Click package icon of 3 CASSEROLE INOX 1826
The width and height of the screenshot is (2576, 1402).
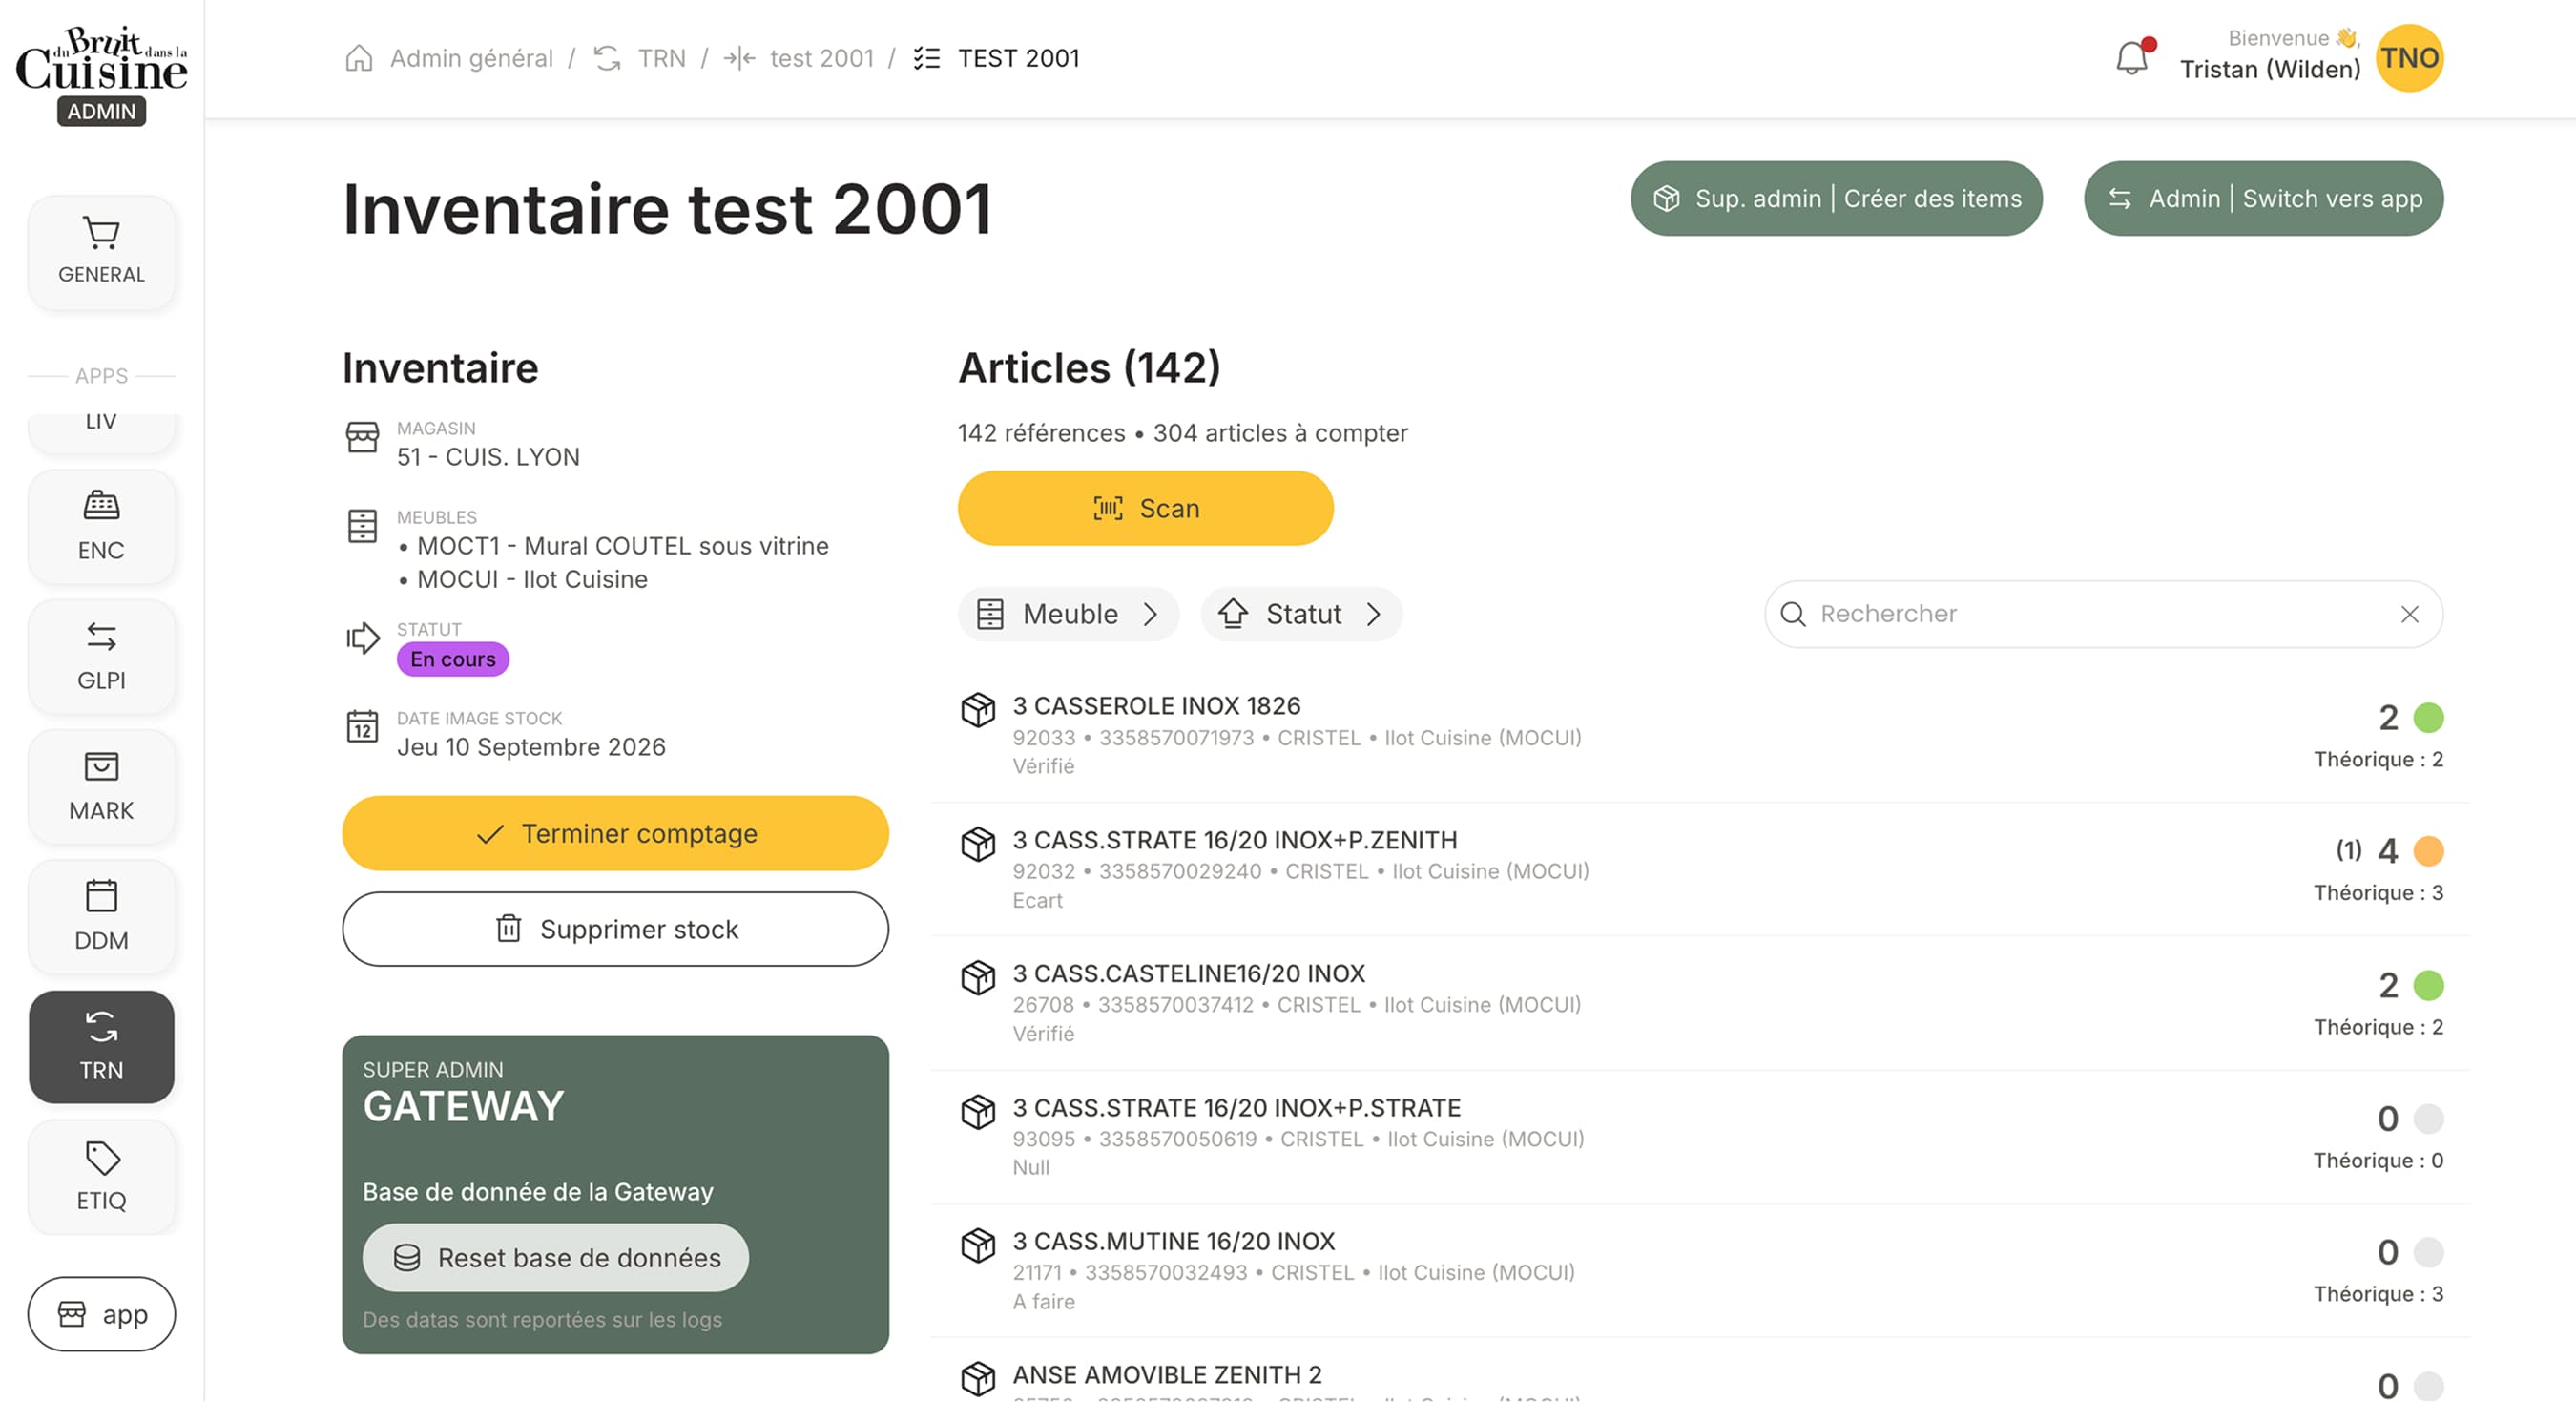coord(978,709)
